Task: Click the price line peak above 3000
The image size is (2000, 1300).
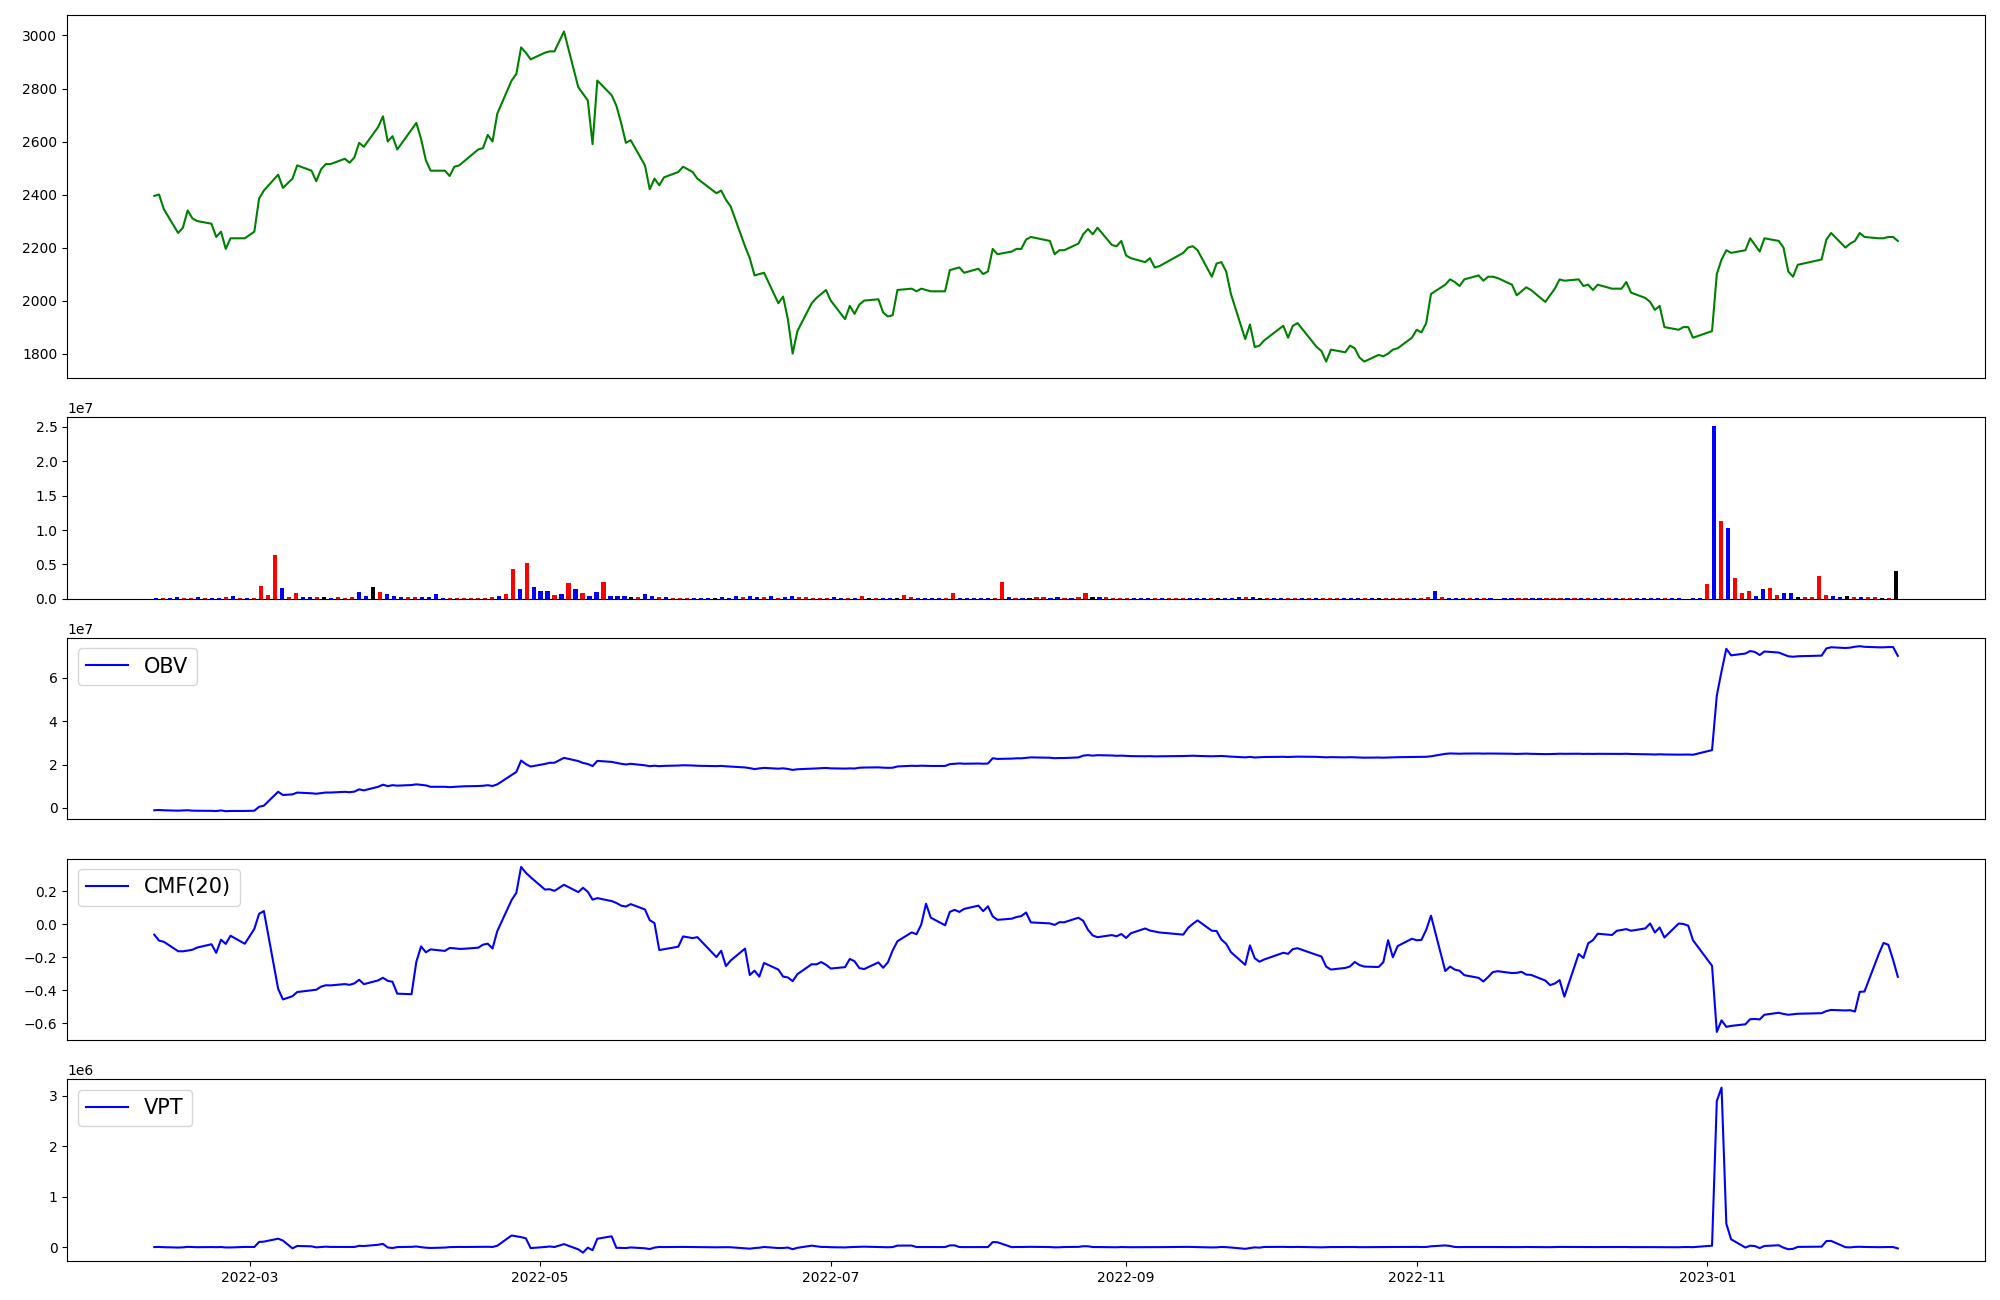Action: pos(564,32)
